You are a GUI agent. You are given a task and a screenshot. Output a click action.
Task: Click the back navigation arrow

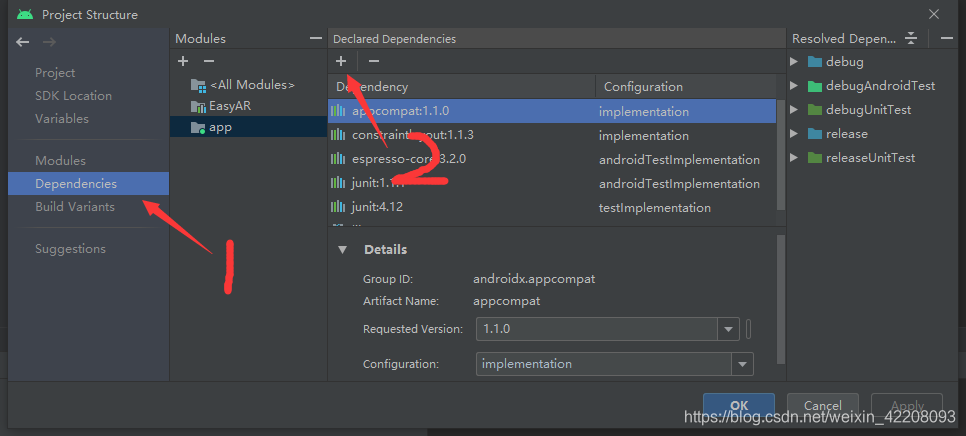point(23,42)
